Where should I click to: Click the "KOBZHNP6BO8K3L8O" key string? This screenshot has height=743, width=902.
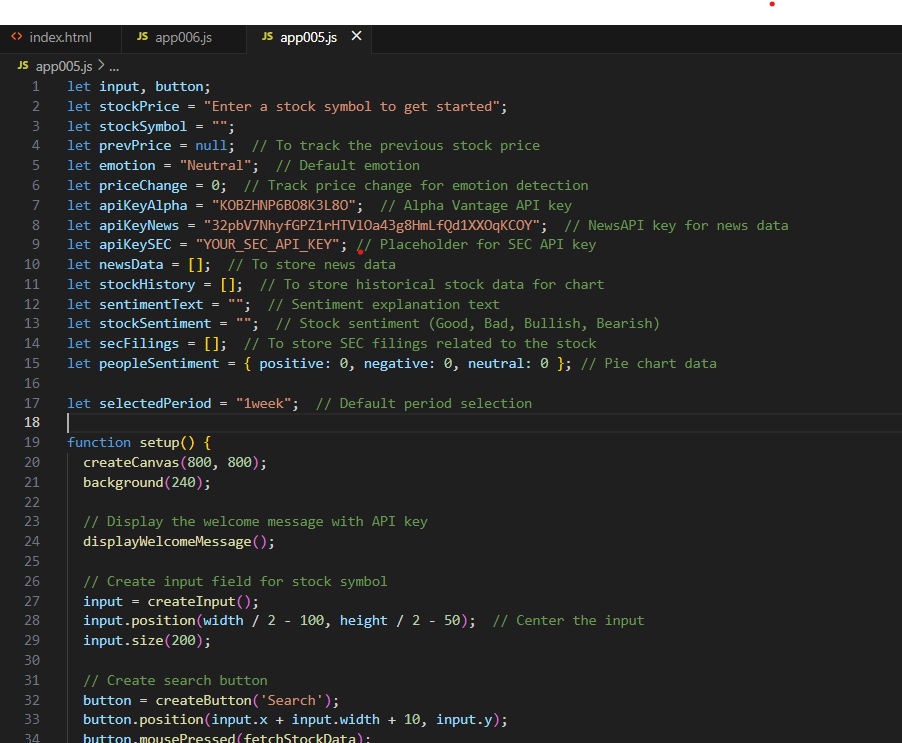pyautogui.click(x=284, y=206)
